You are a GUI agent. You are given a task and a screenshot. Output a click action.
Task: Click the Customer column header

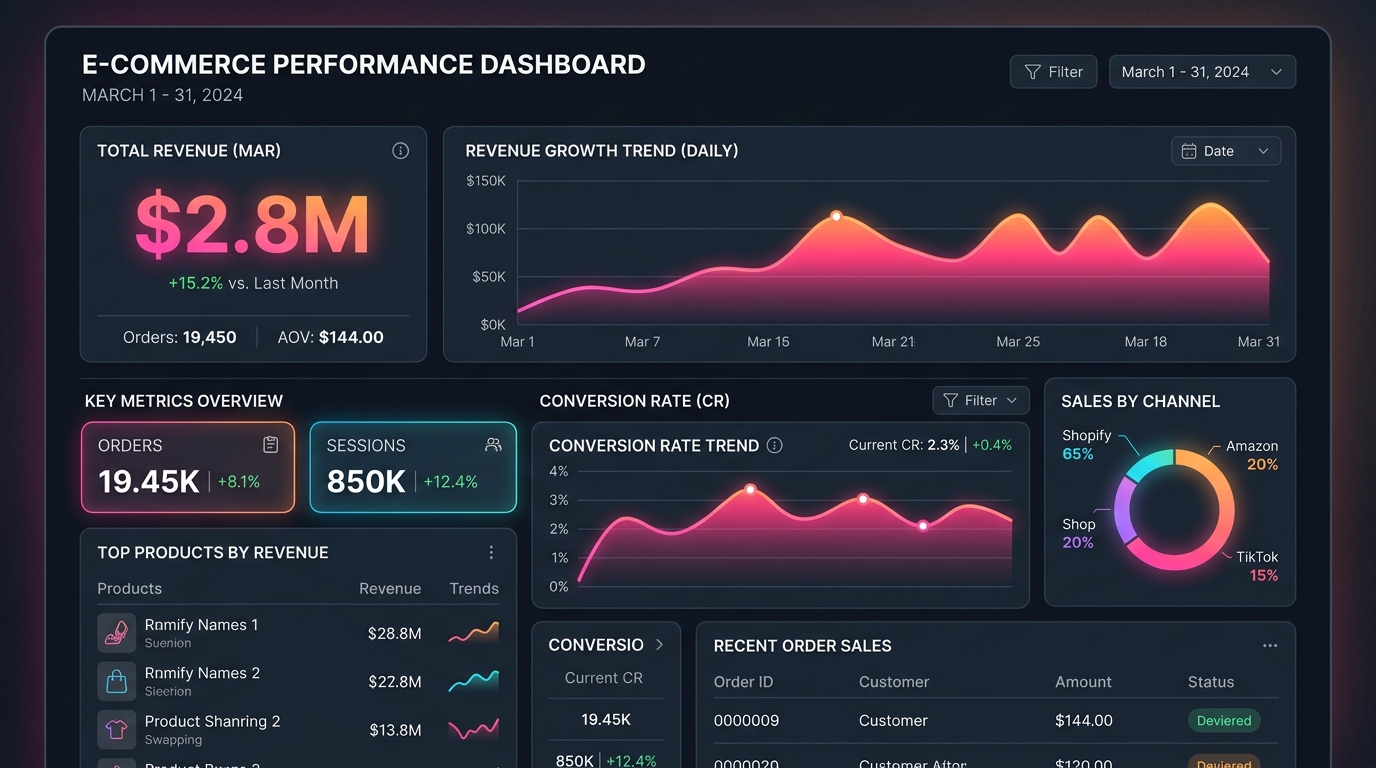pyautogui.click(x=894, y=682)
